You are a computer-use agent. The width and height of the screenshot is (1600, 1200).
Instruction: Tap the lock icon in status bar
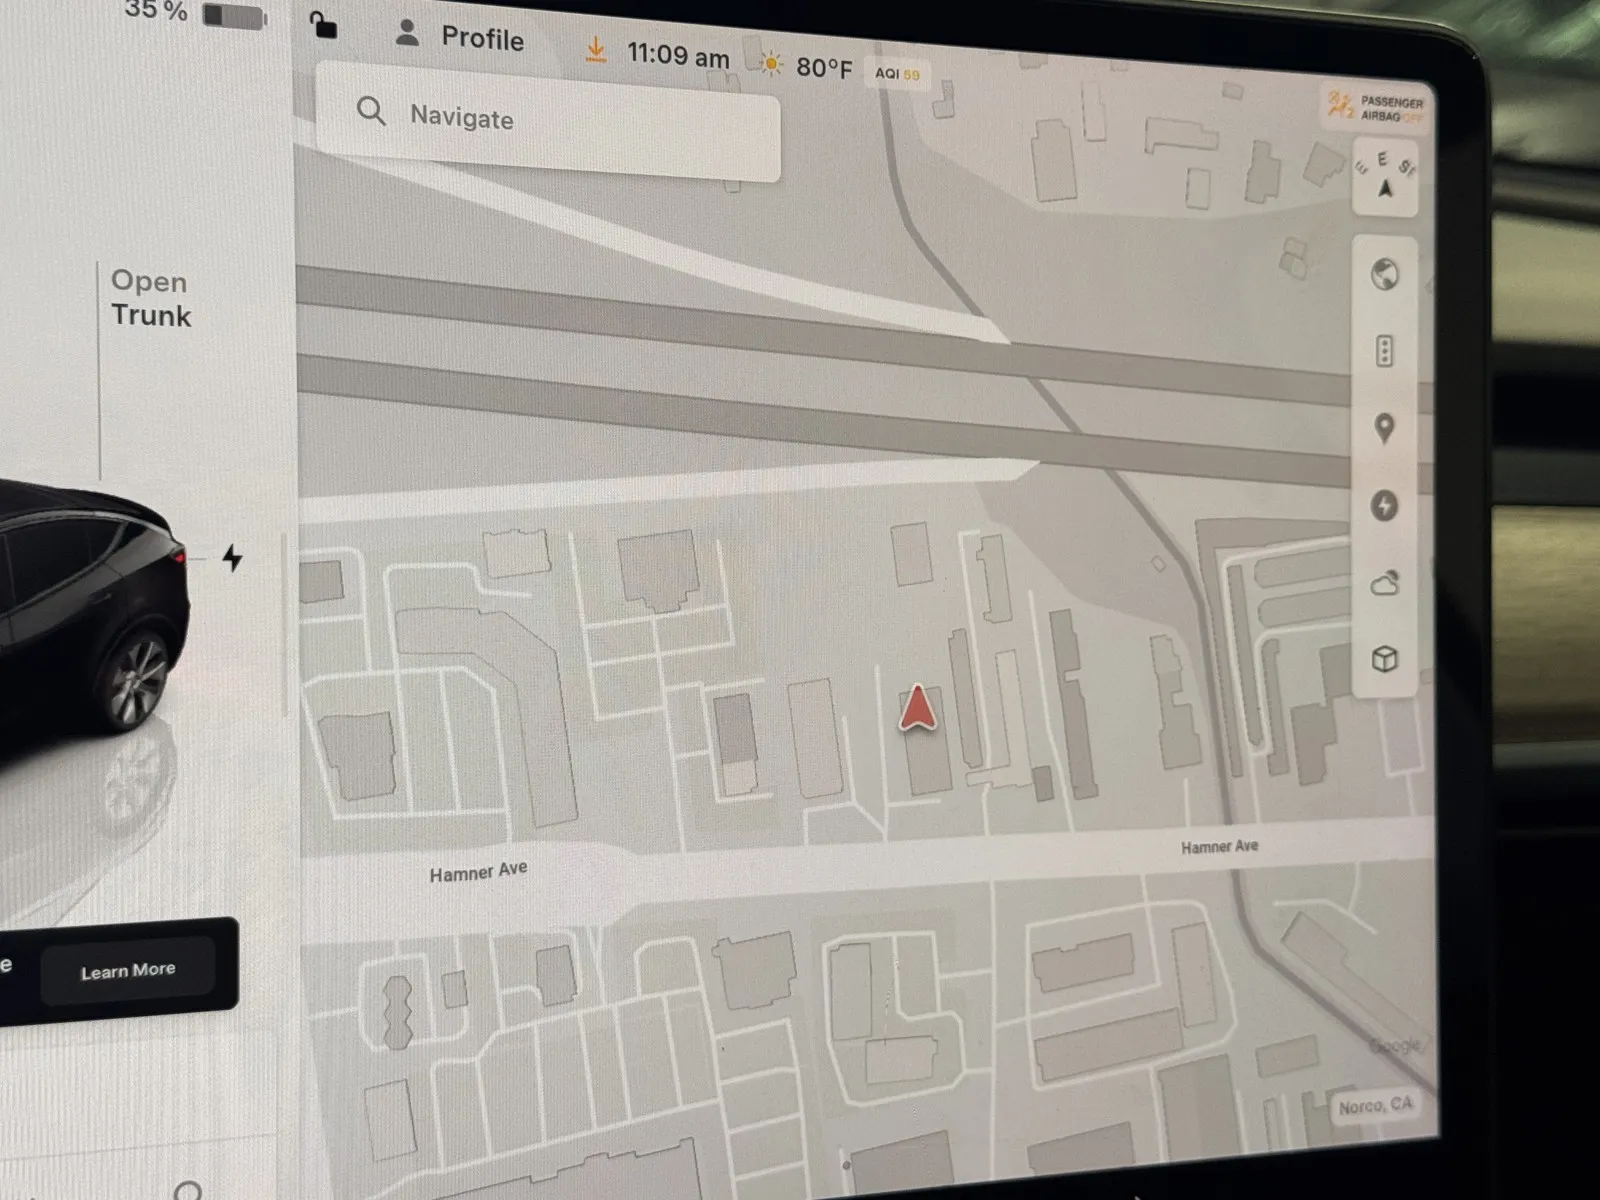(x=323, y=24)
